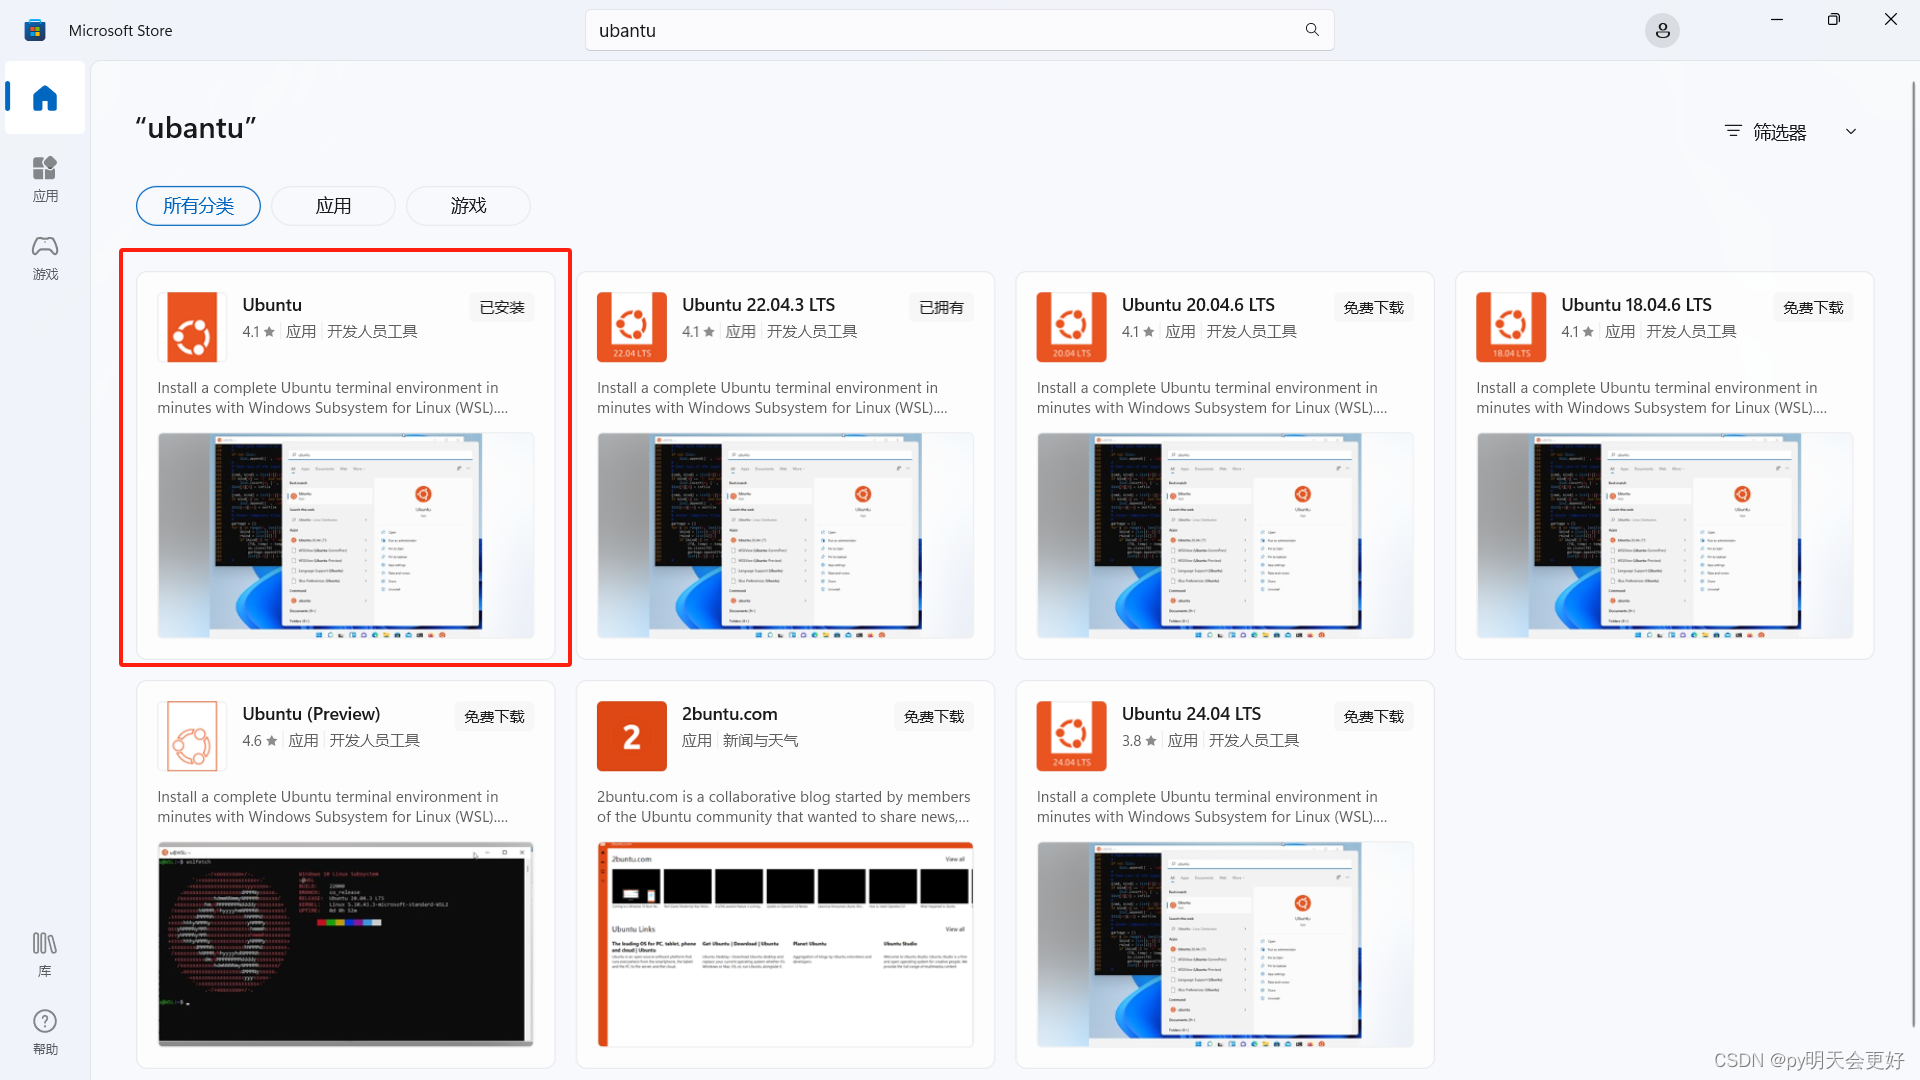The width and height of the screenshot is (1920, 1080).
Task: Click the Ubuntu 24.04 LTS app icon
Action: point(1071,736)
